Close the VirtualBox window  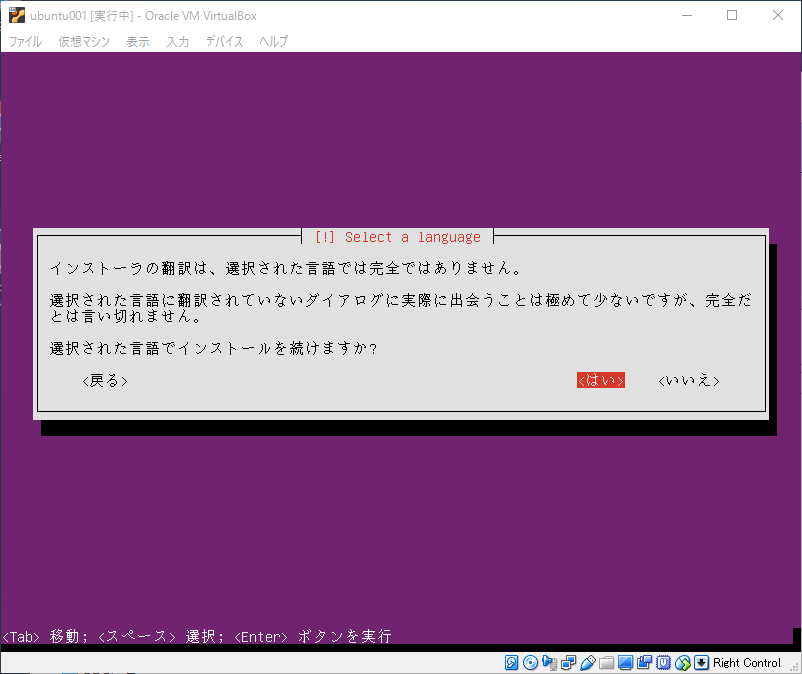[x=777, y=15]
